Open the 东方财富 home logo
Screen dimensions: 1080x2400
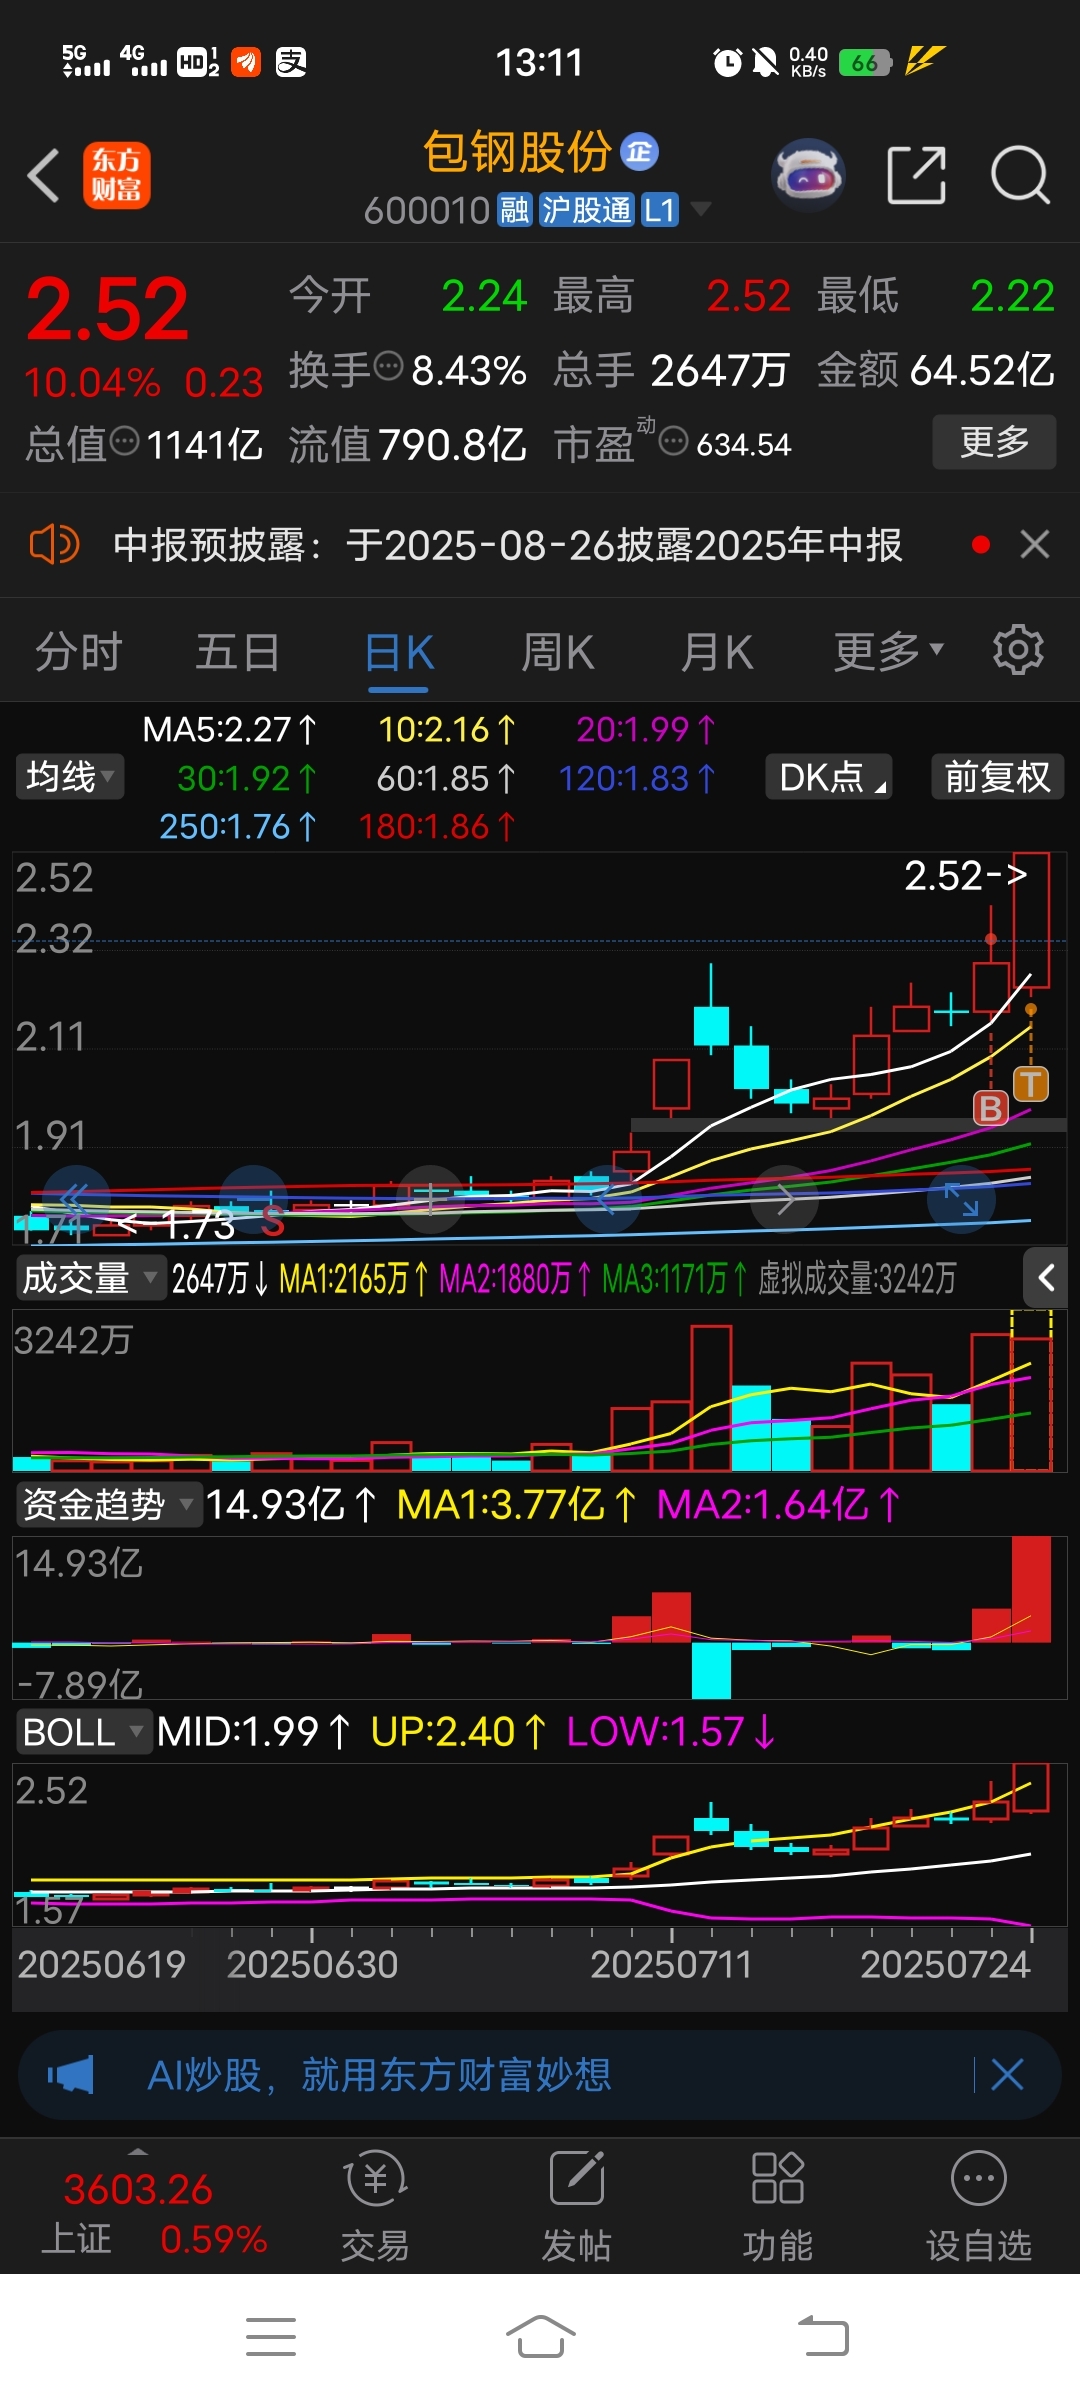coord(116,175)
